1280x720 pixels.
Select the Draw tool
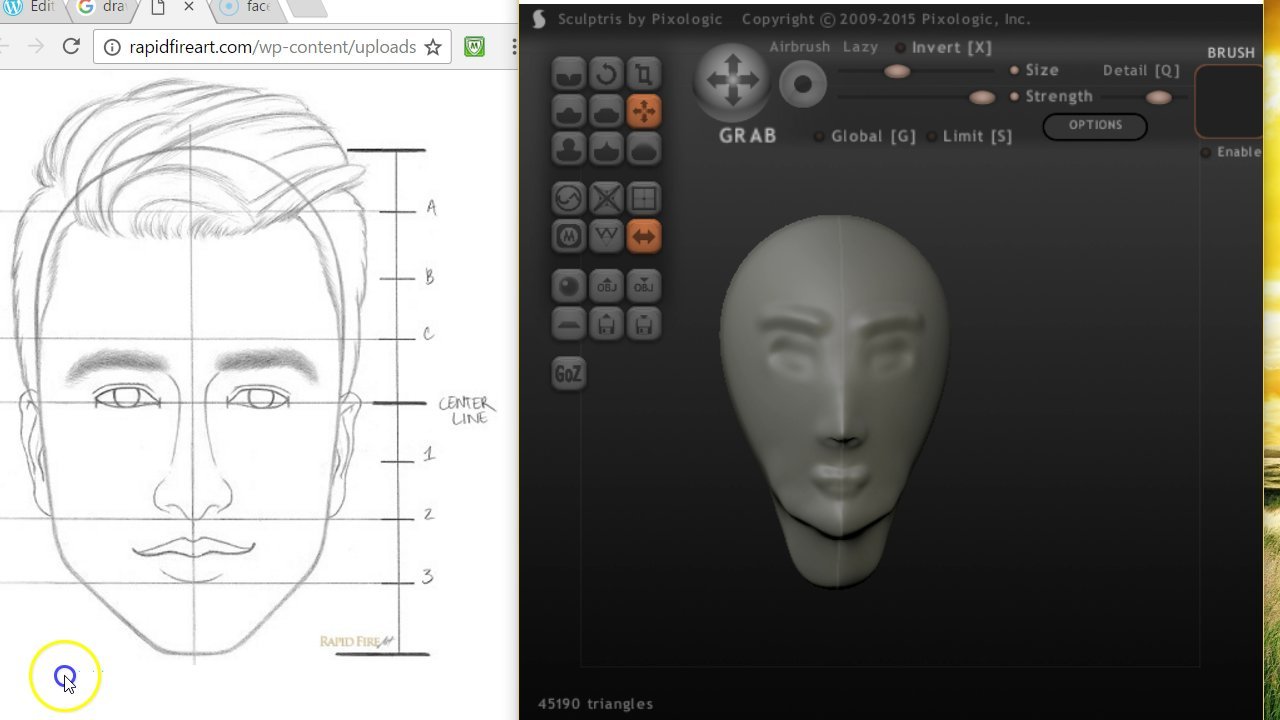pyautogui.click(x=568, y=110)
